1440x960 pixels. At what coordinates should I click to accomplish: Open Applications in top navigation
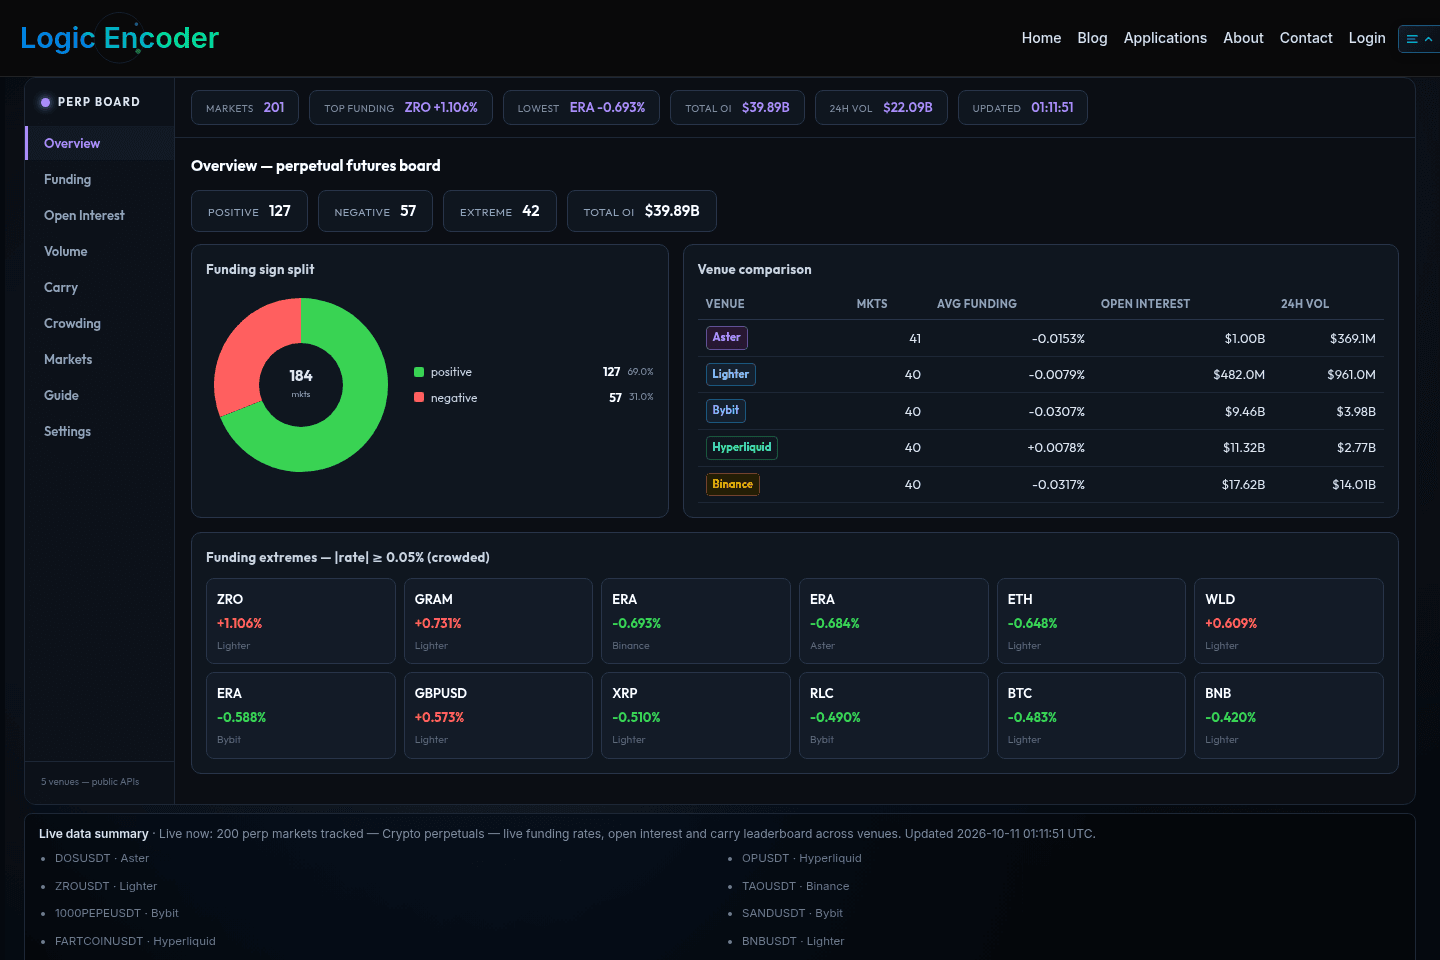click(1165, 38)
